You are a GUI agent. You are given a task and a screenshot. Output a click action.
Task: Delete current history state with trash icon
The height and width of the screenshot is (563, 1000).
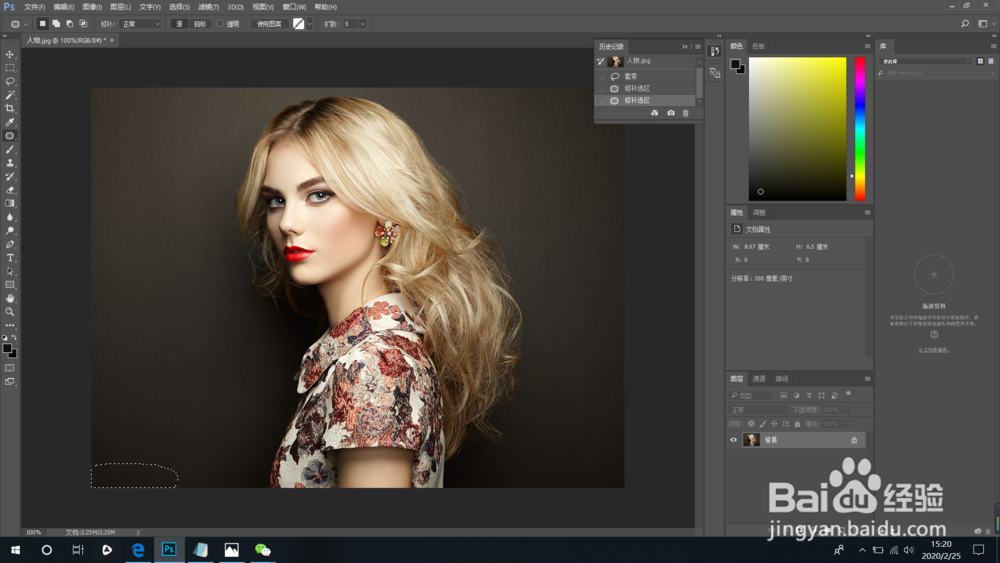coord(686,113)
